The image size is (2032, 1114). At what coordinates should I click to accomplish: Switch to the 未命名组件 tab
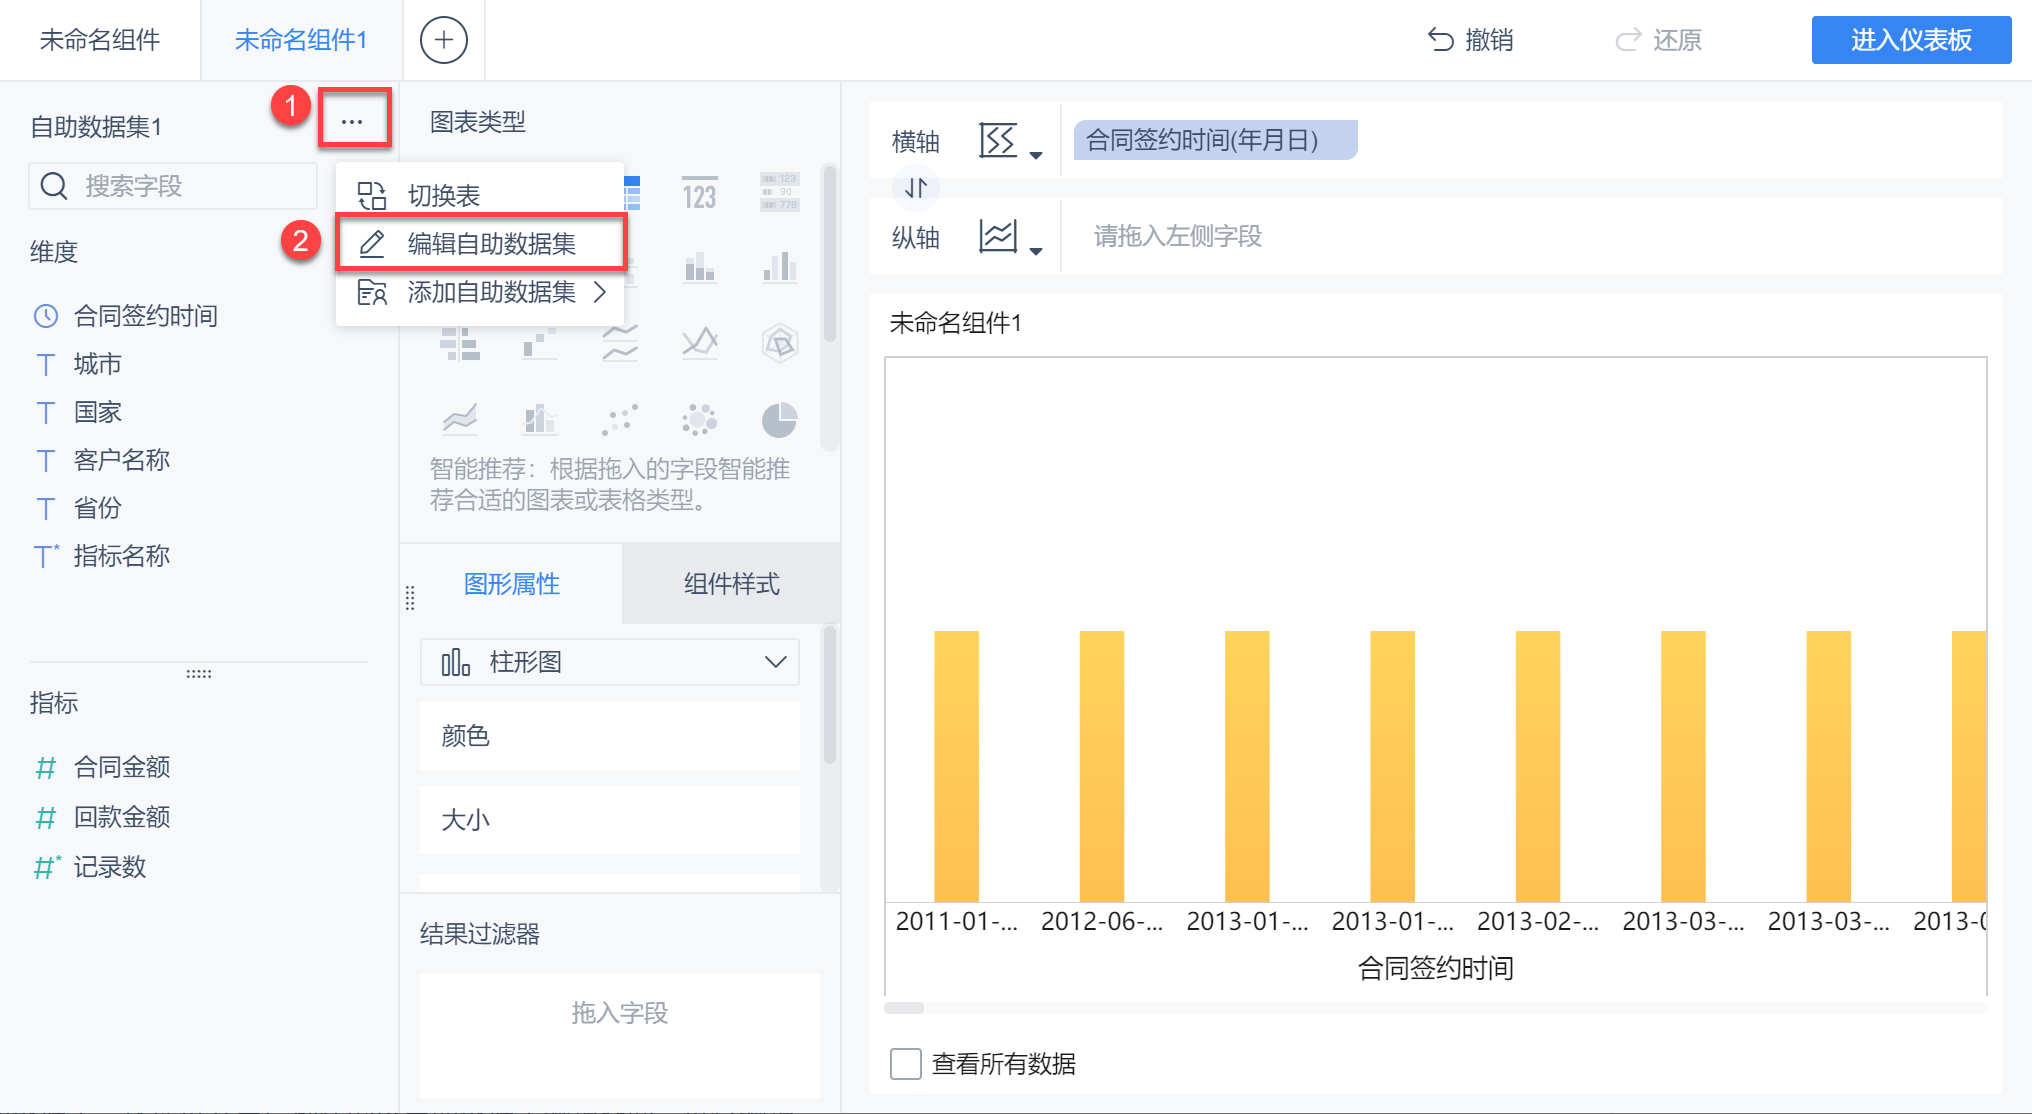click(x=100, y=40)
